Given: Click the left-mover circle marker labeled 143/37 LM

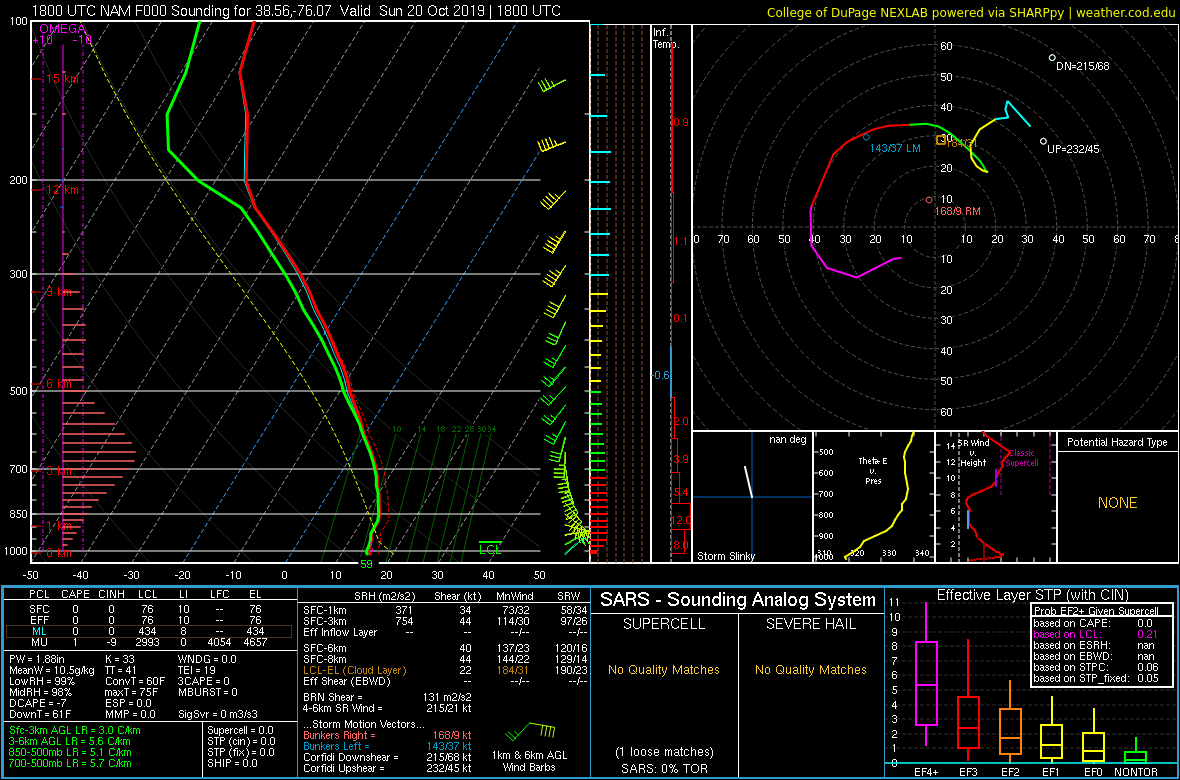Looking at the screenshot, I should (866, 137).
